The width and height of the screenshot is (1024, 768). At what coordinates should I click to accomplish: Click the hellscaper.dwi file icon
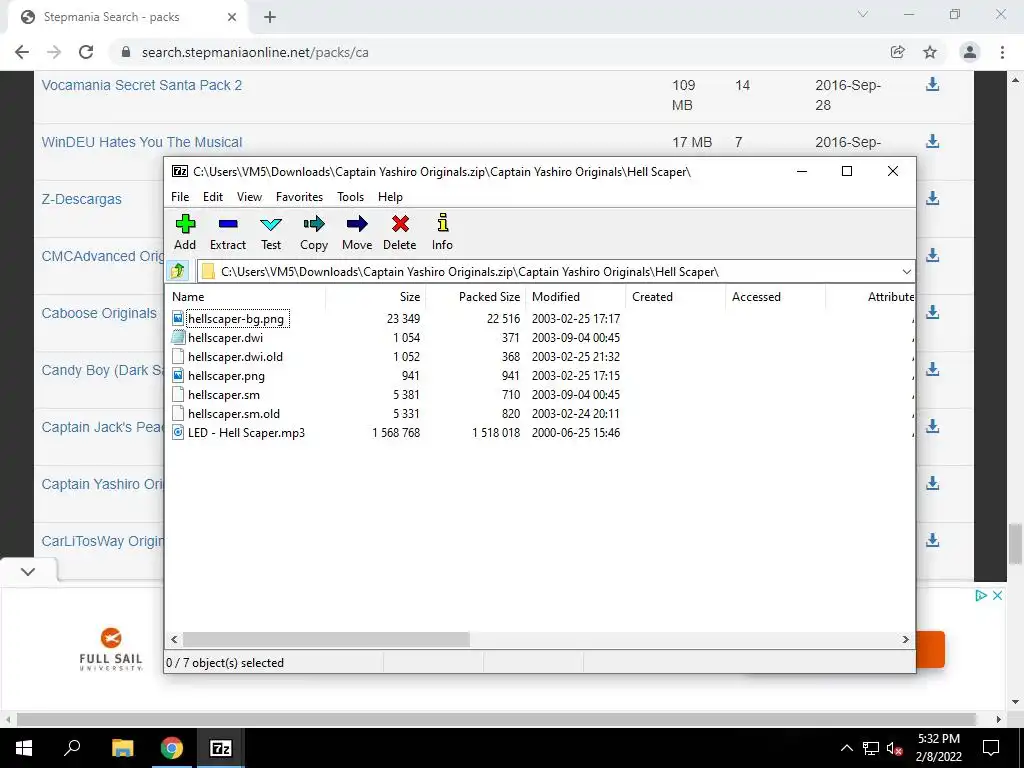178,338
